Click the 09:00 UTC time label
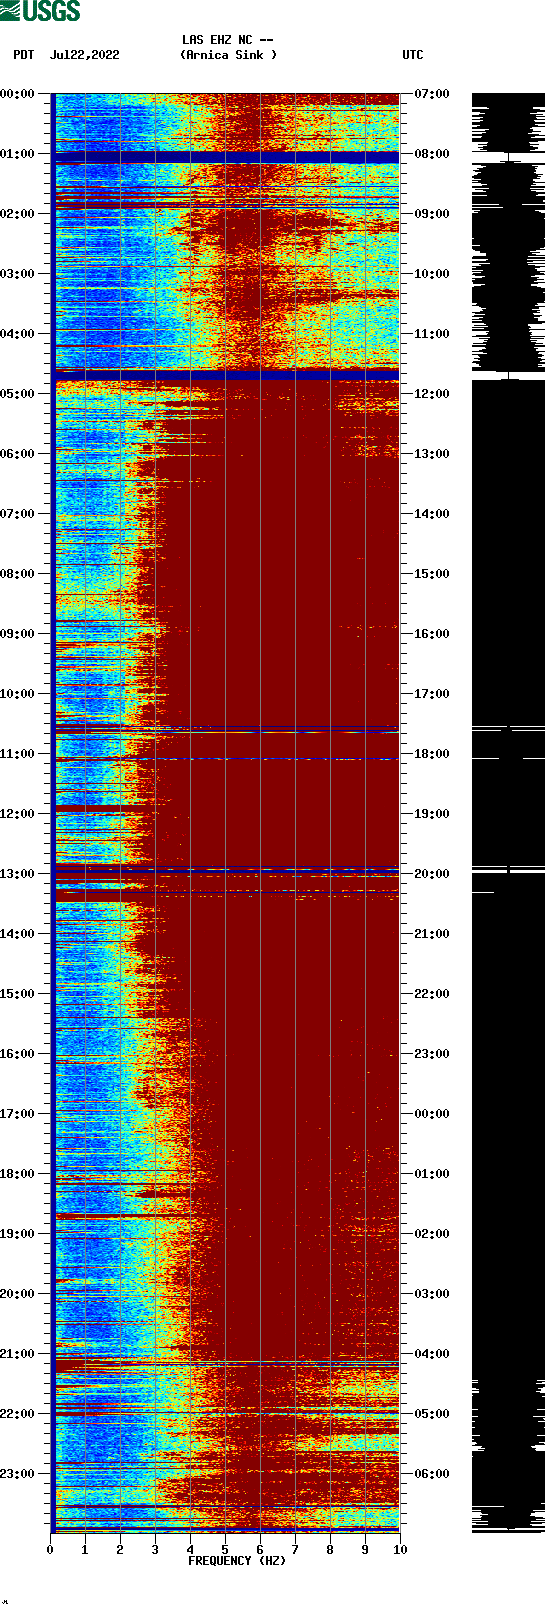Viewport: 552px width, 1613px height. (x=432, y=214)
